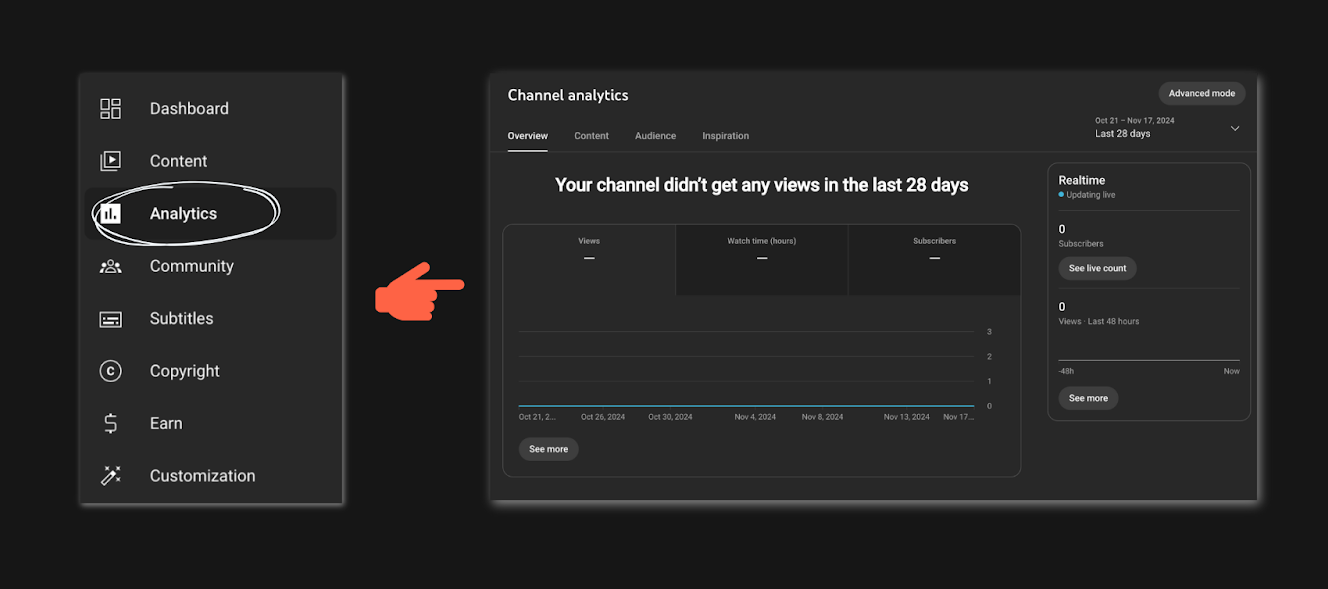Select the Content sidebar icon
1328x589 pixels.
tap(111, 160)
